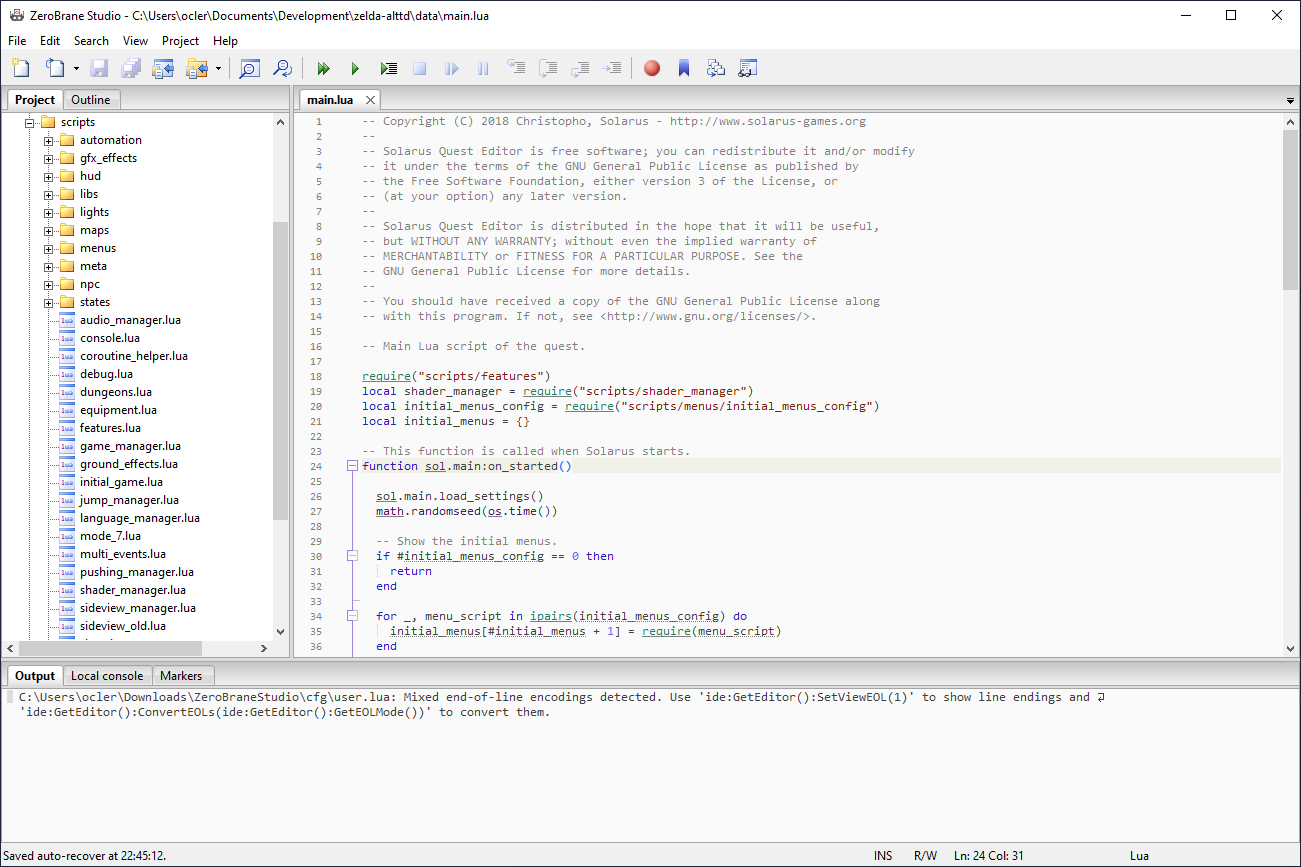Expand the libs folder
The height and width of the screenshot is (867, 1301).
point(49,194)
